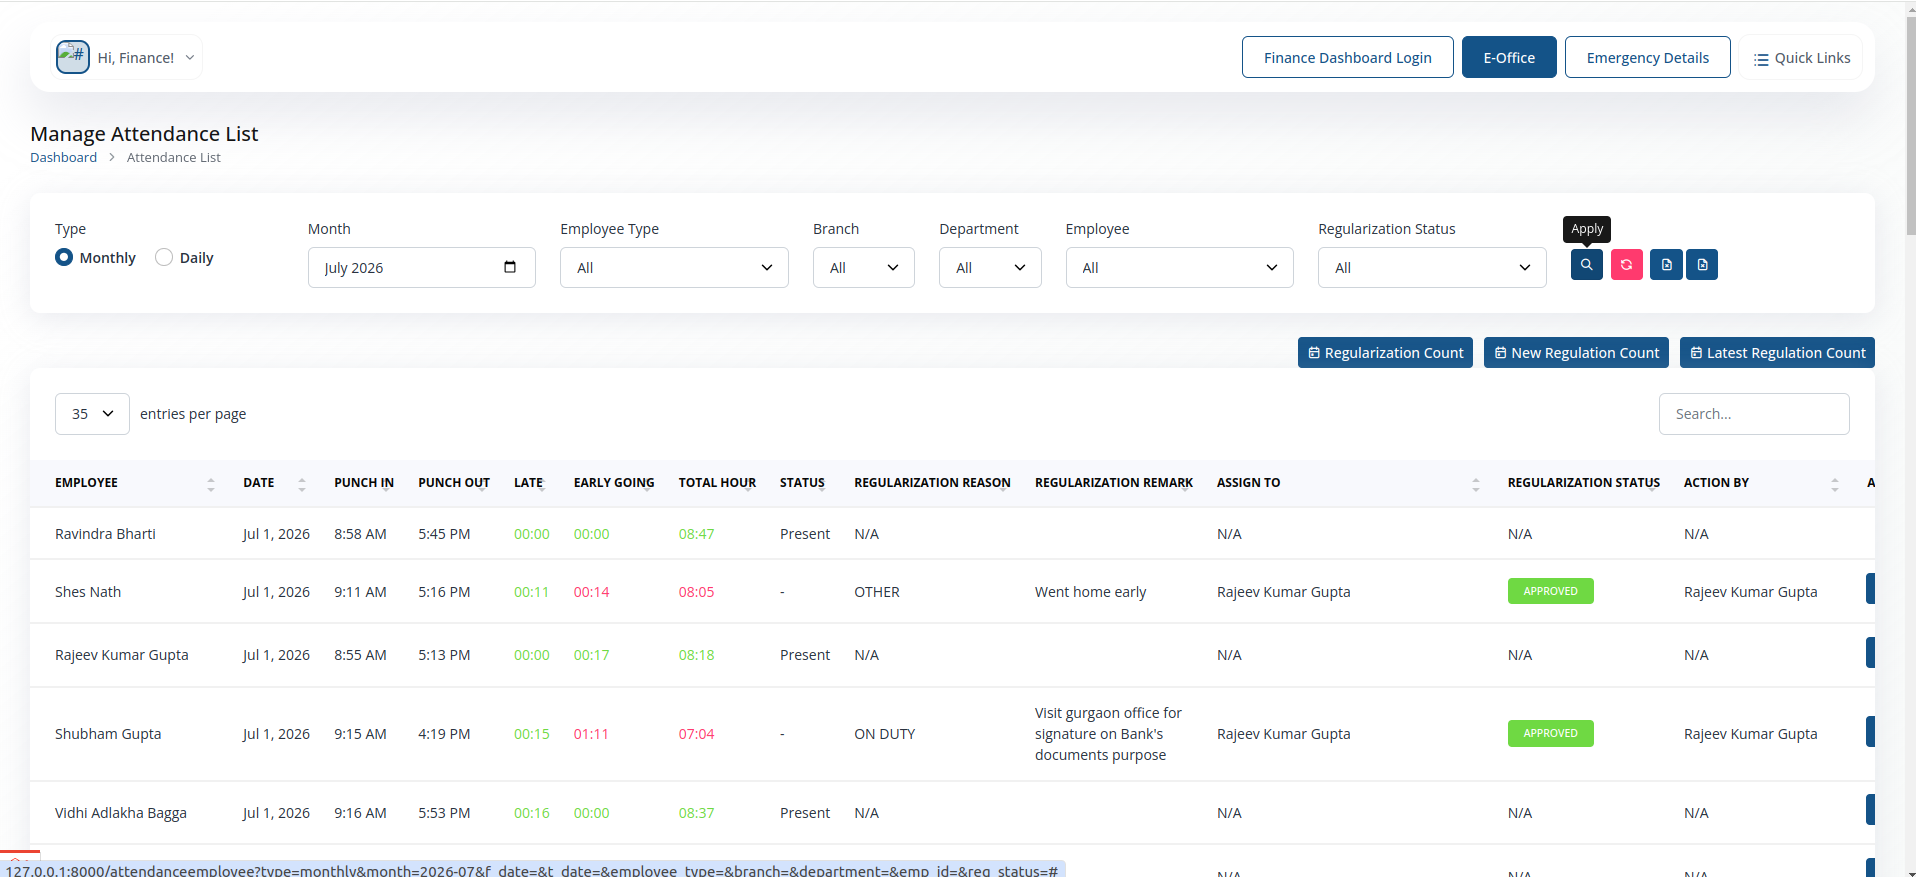Click the Approved badge in Shes Nath row

[x=1551, y=591]
